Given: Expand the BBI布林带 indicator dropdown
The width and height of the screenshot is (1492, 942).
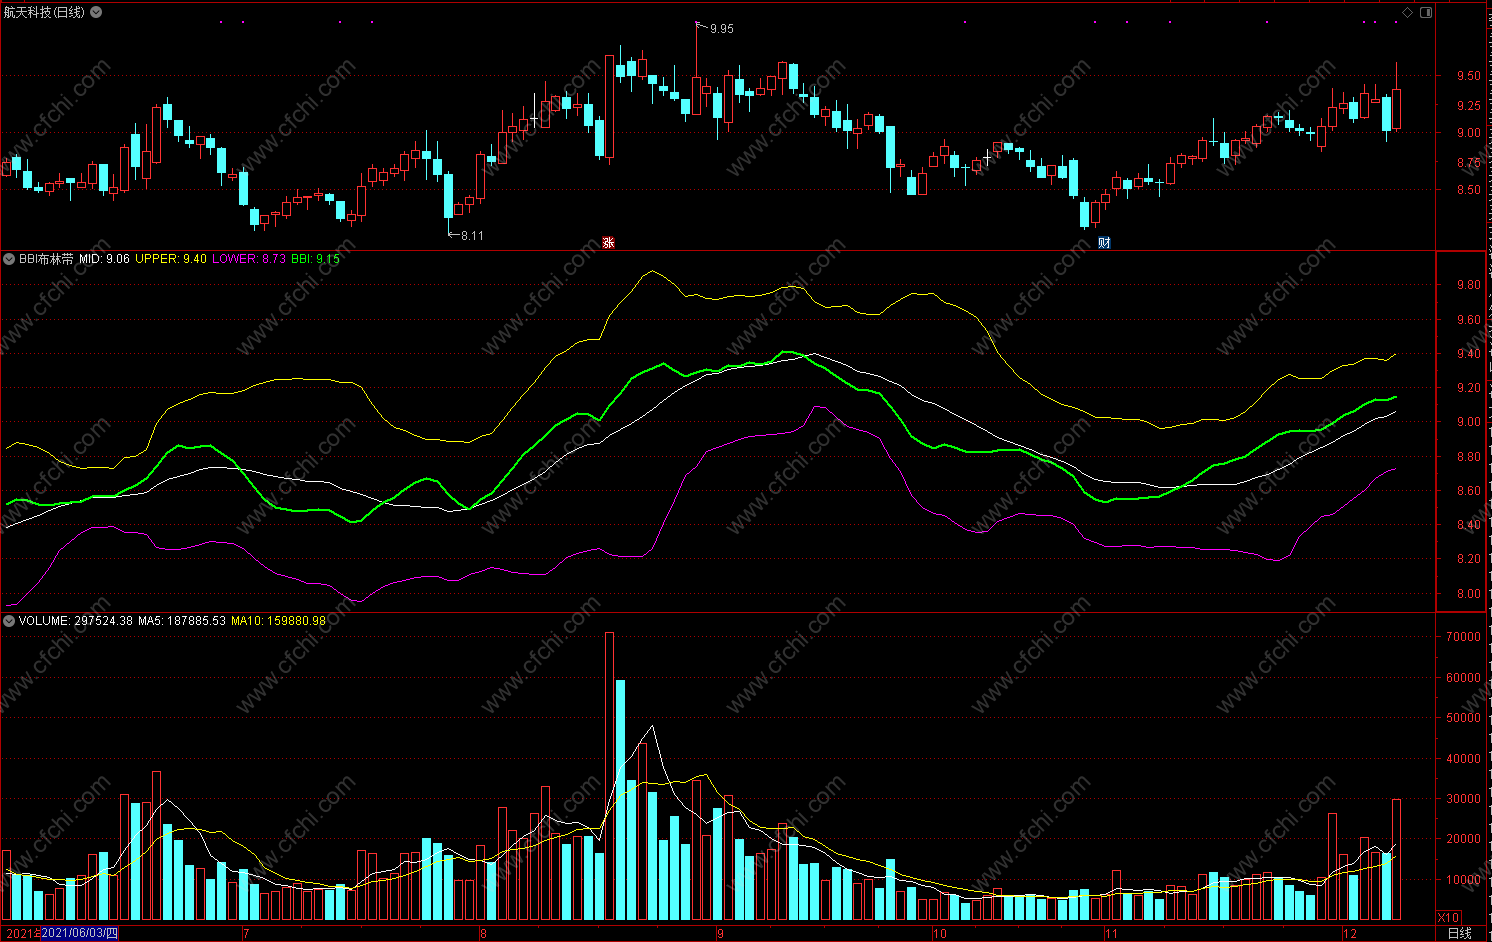Looking at the screenshot, I should click(9, 258).
